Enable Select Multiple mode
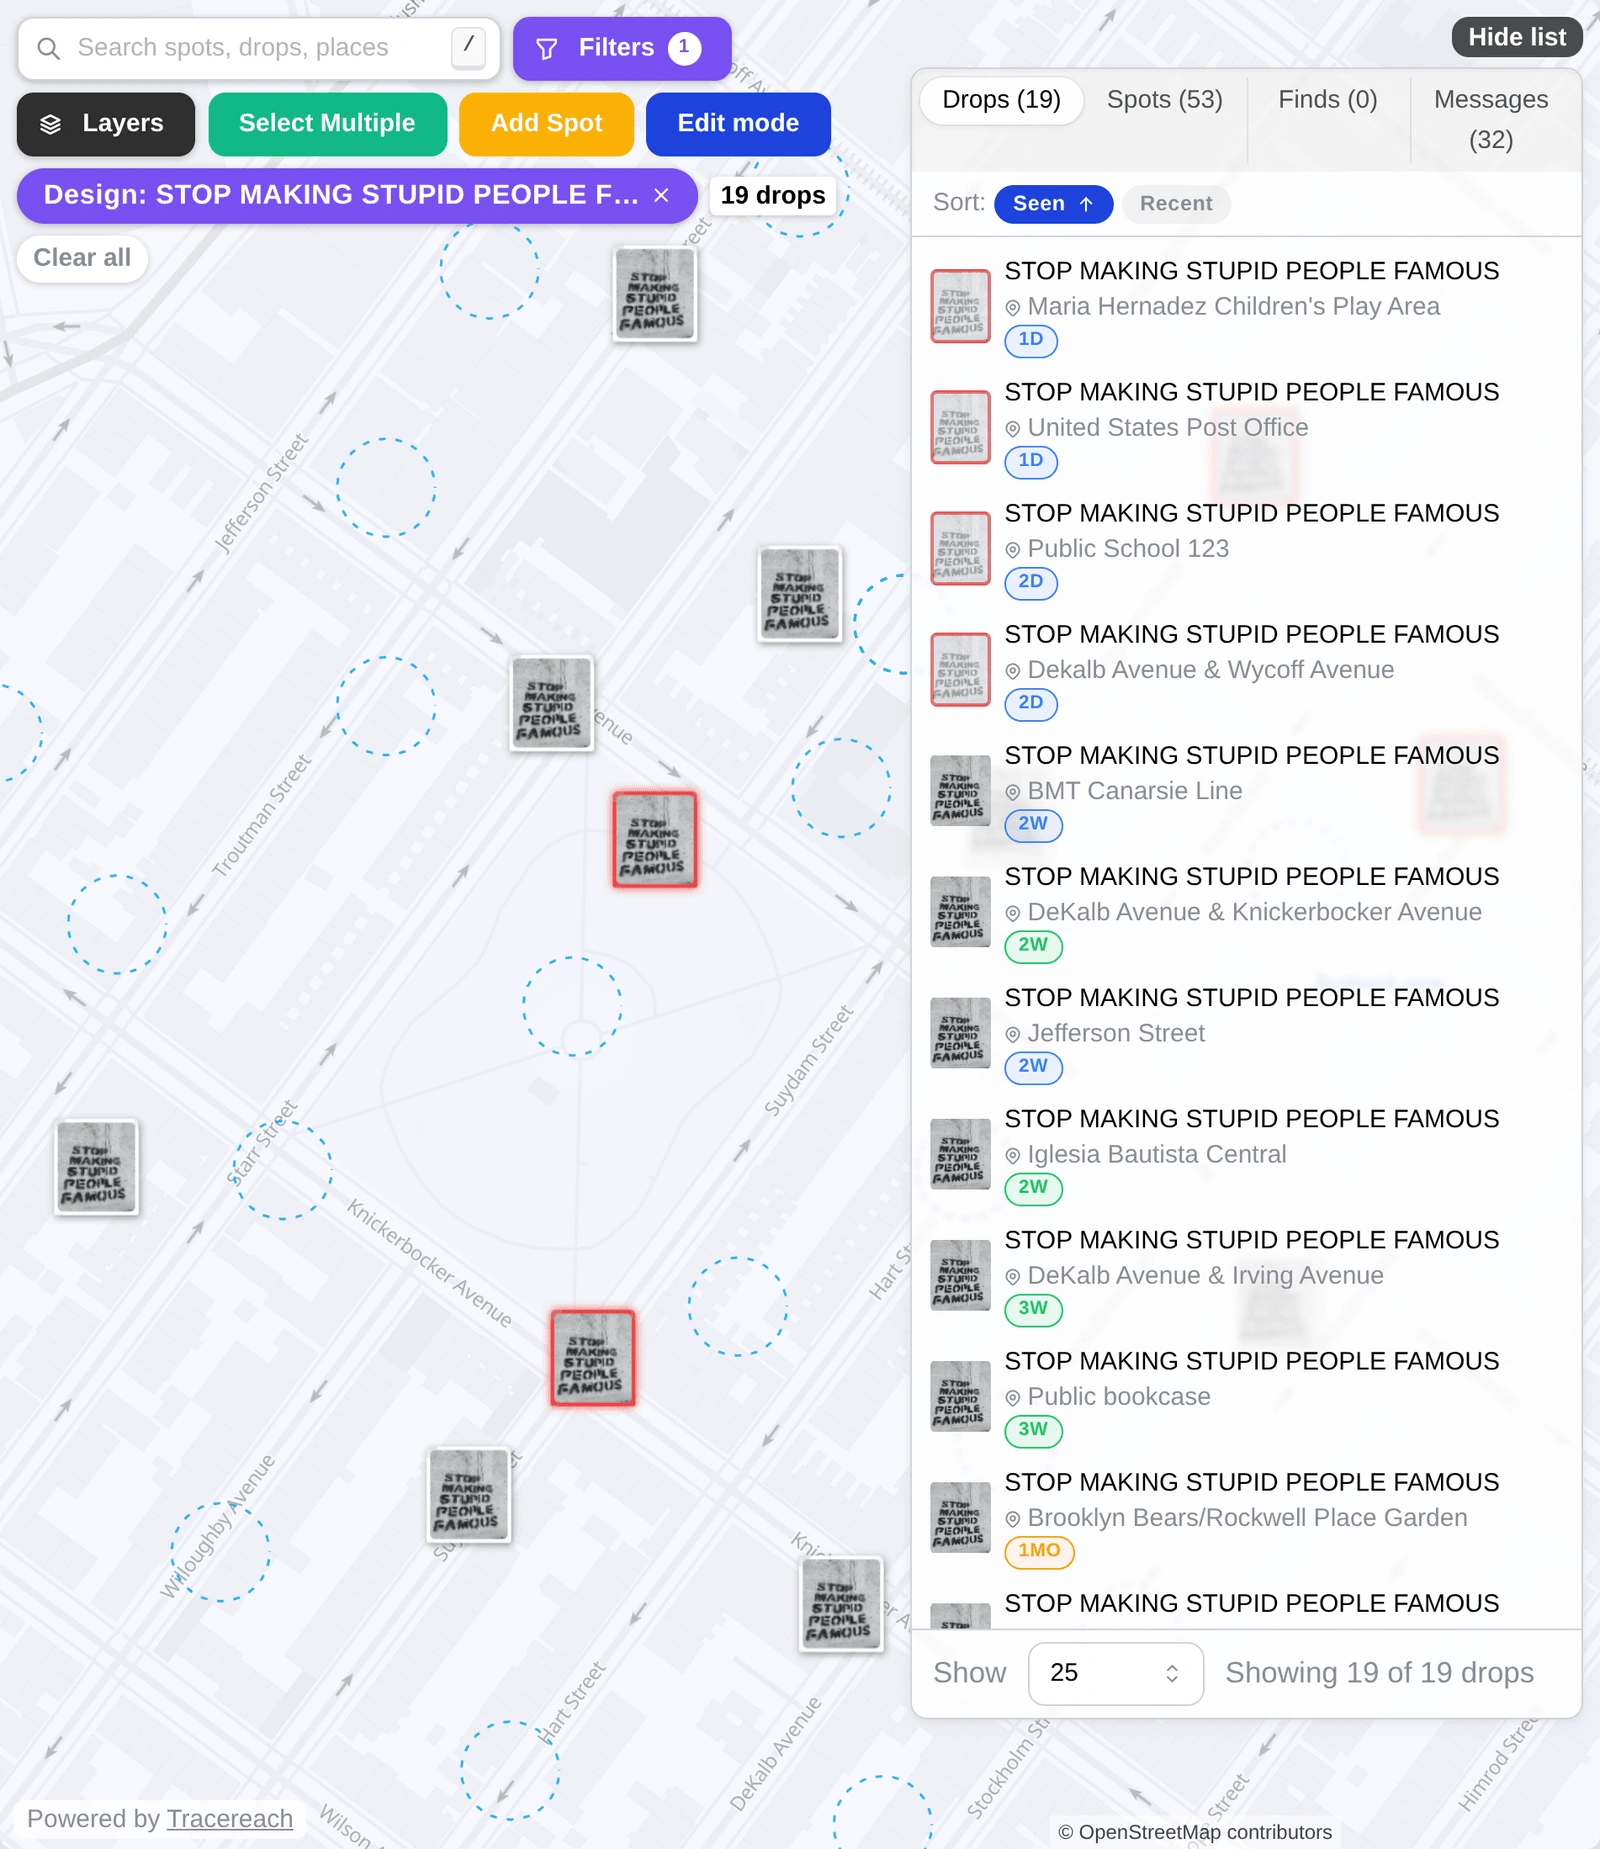Screen dimensions: 1600x1849 pyautogui.click(x=327, y=124)
